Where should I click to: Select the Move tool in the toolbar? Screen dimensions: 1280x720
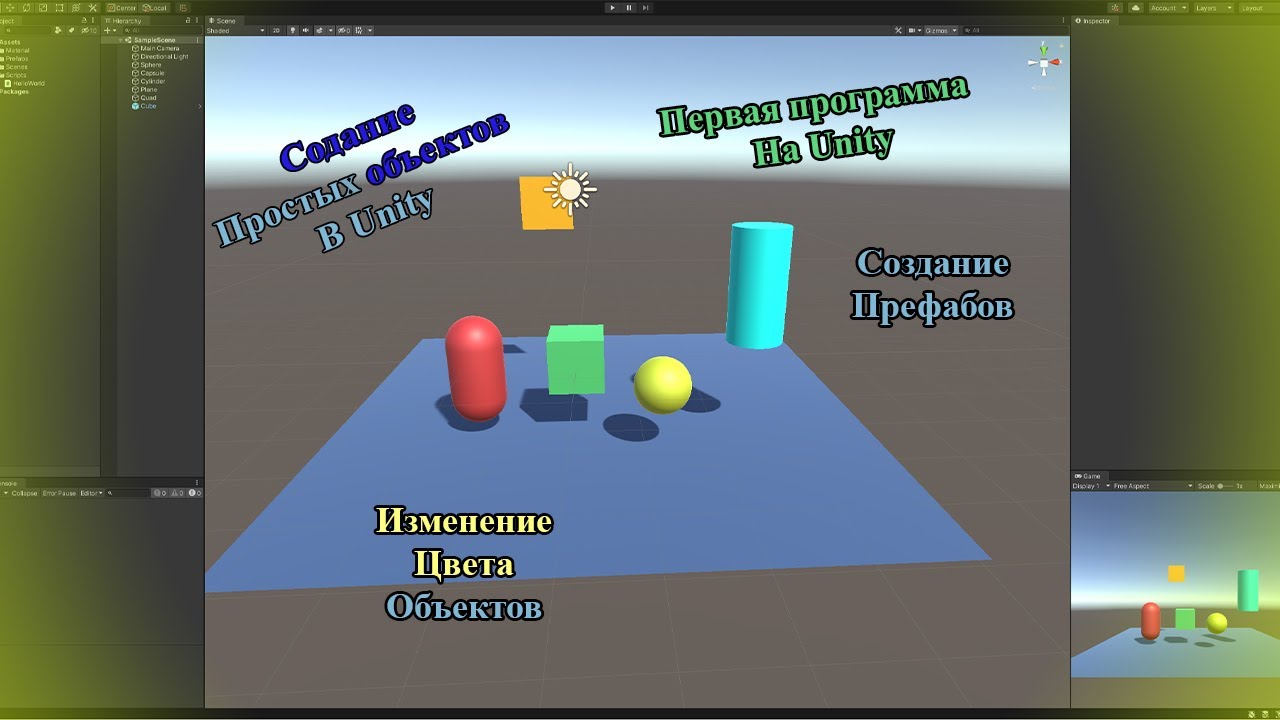tap(10, 8)
